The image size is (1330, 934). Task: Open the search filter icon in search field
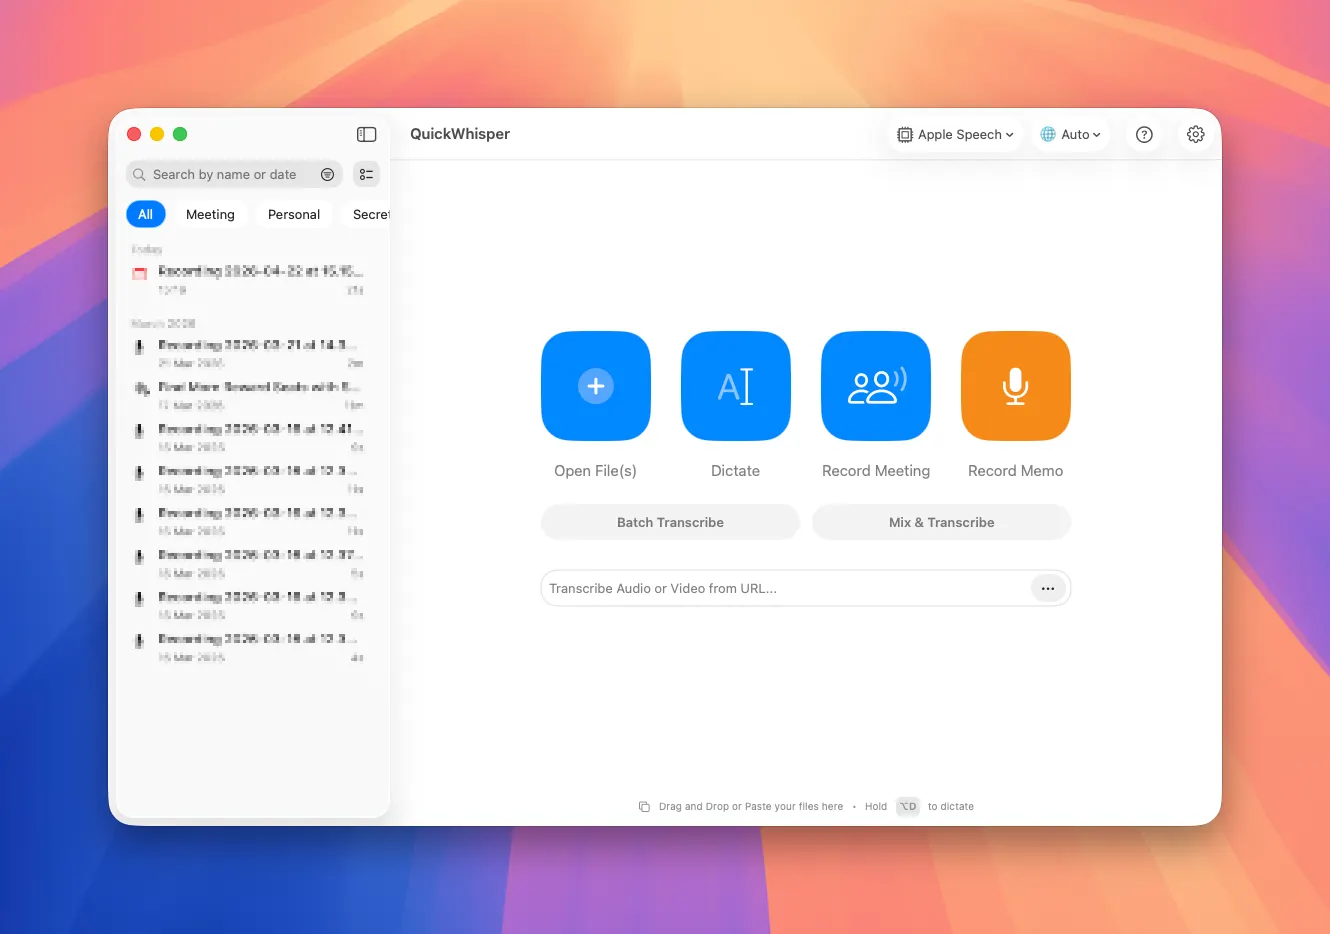[327, 174]
